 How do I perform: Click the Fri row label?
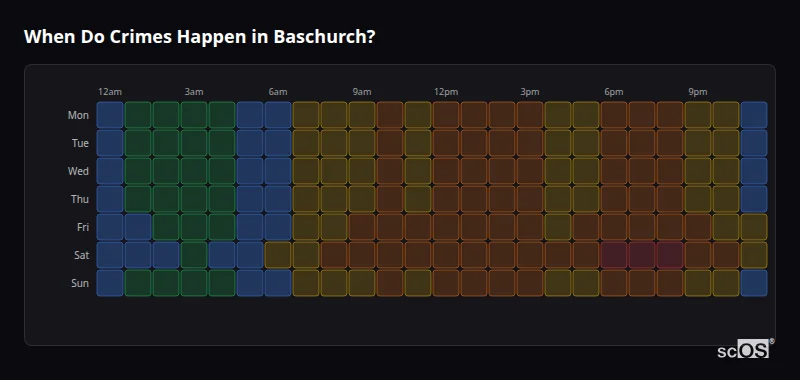(x=83, y=227)
